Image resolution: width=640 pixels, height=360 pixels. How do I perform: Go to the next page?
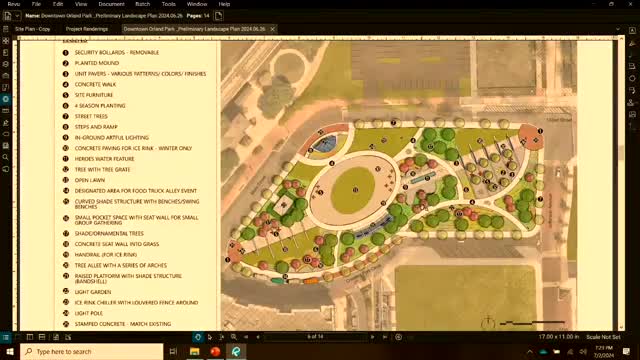pos(373,337)
